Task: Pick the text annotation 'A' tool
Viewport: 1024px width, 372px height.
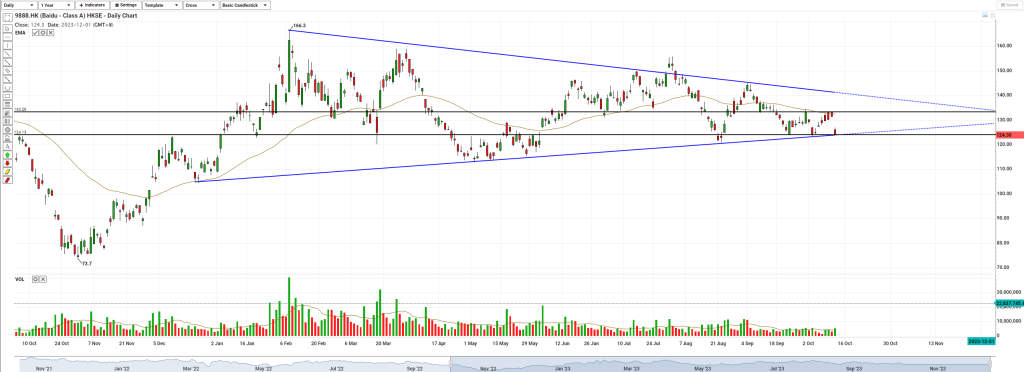Action: tap(7, 146)
